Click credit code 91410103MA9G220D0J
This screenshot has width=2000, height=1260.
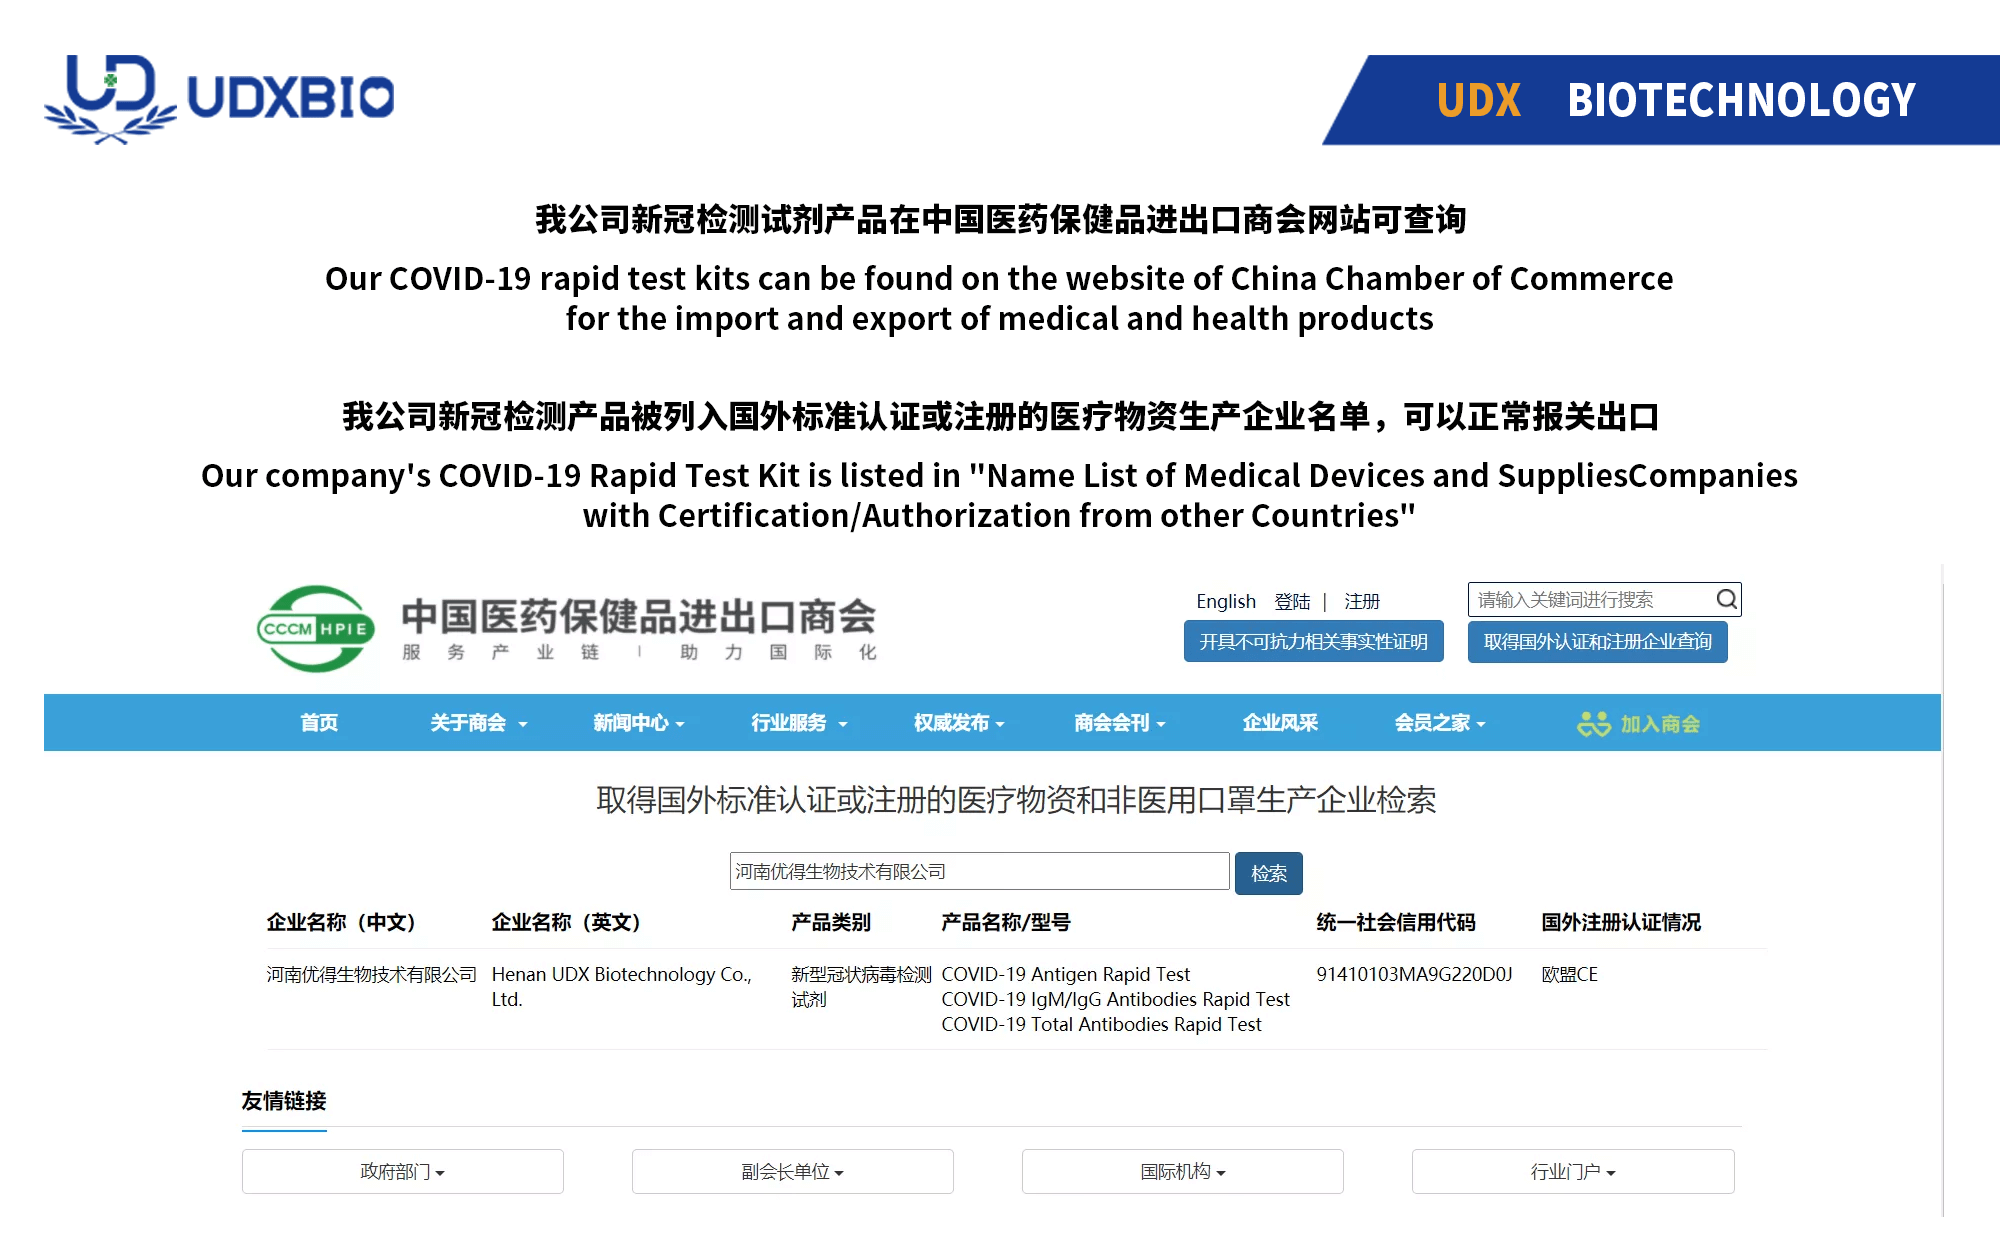(1414, 974)
